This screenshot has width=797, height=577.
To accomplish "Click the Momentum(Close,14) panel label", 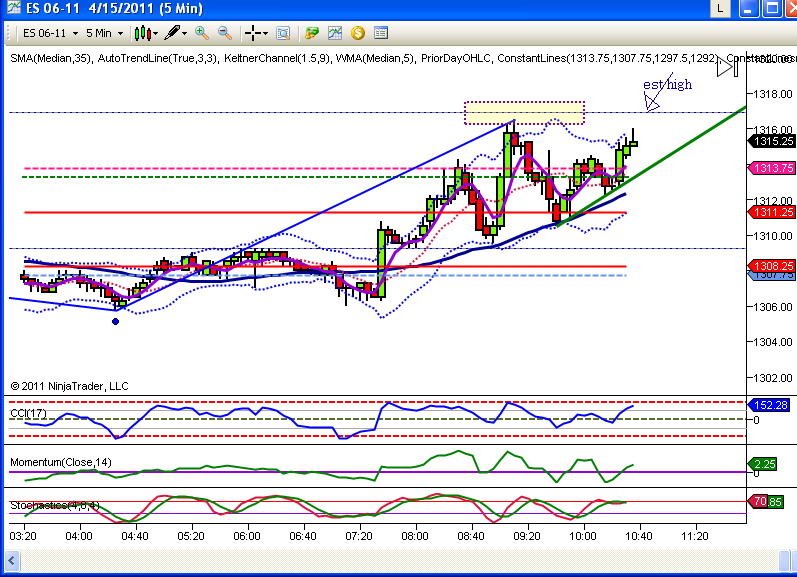I will click(60, 462).
